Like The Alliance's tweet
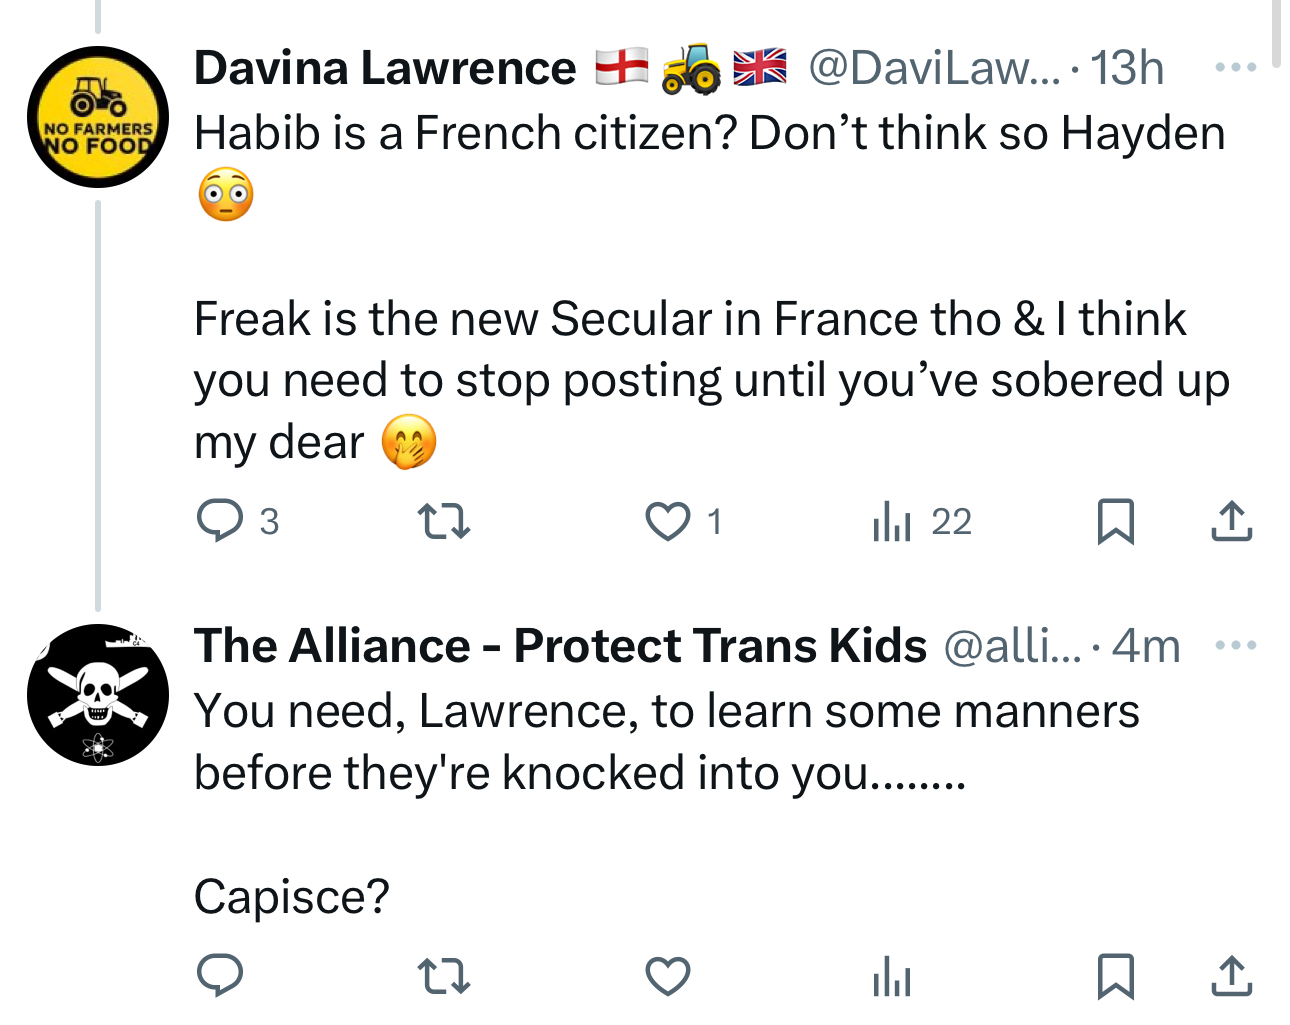Image resolution: width=1290 pixels, height=1025 pixels. point(667,976)
